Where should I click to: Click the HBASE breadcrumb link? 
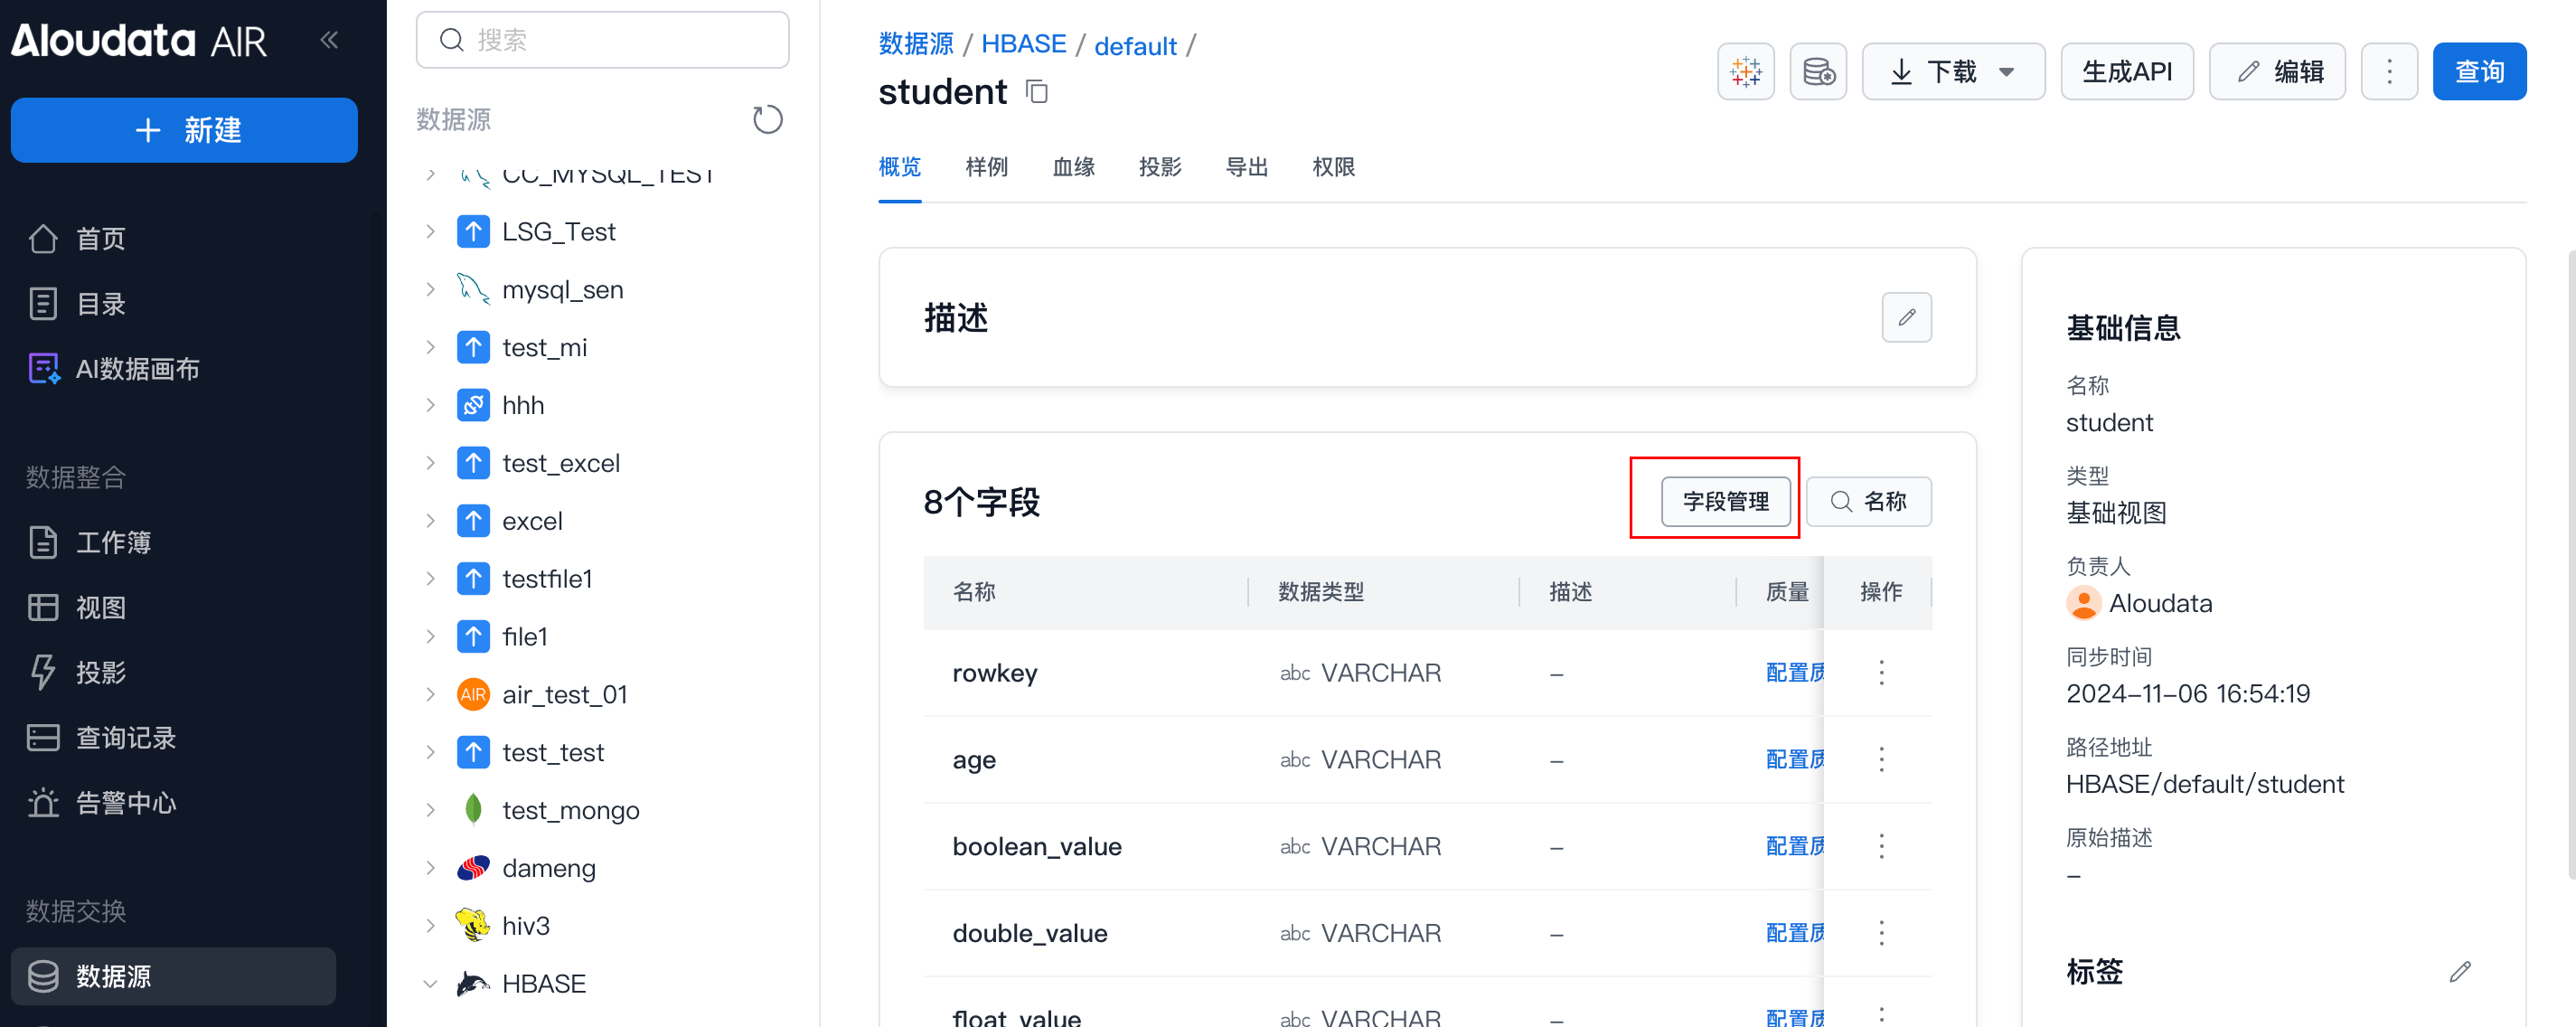[x=1023, y=44]
